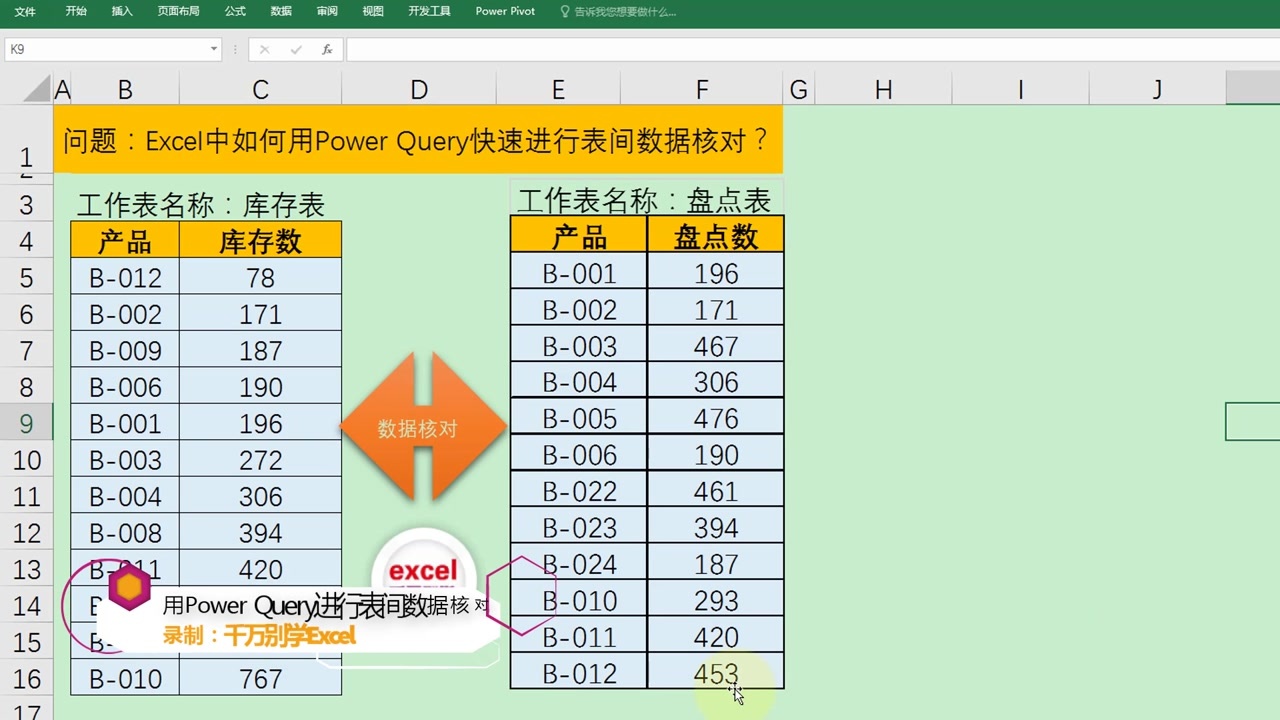Click the Name Box showing K9
The width and height of the screenshot is (1280, 720).
(105, 49)
